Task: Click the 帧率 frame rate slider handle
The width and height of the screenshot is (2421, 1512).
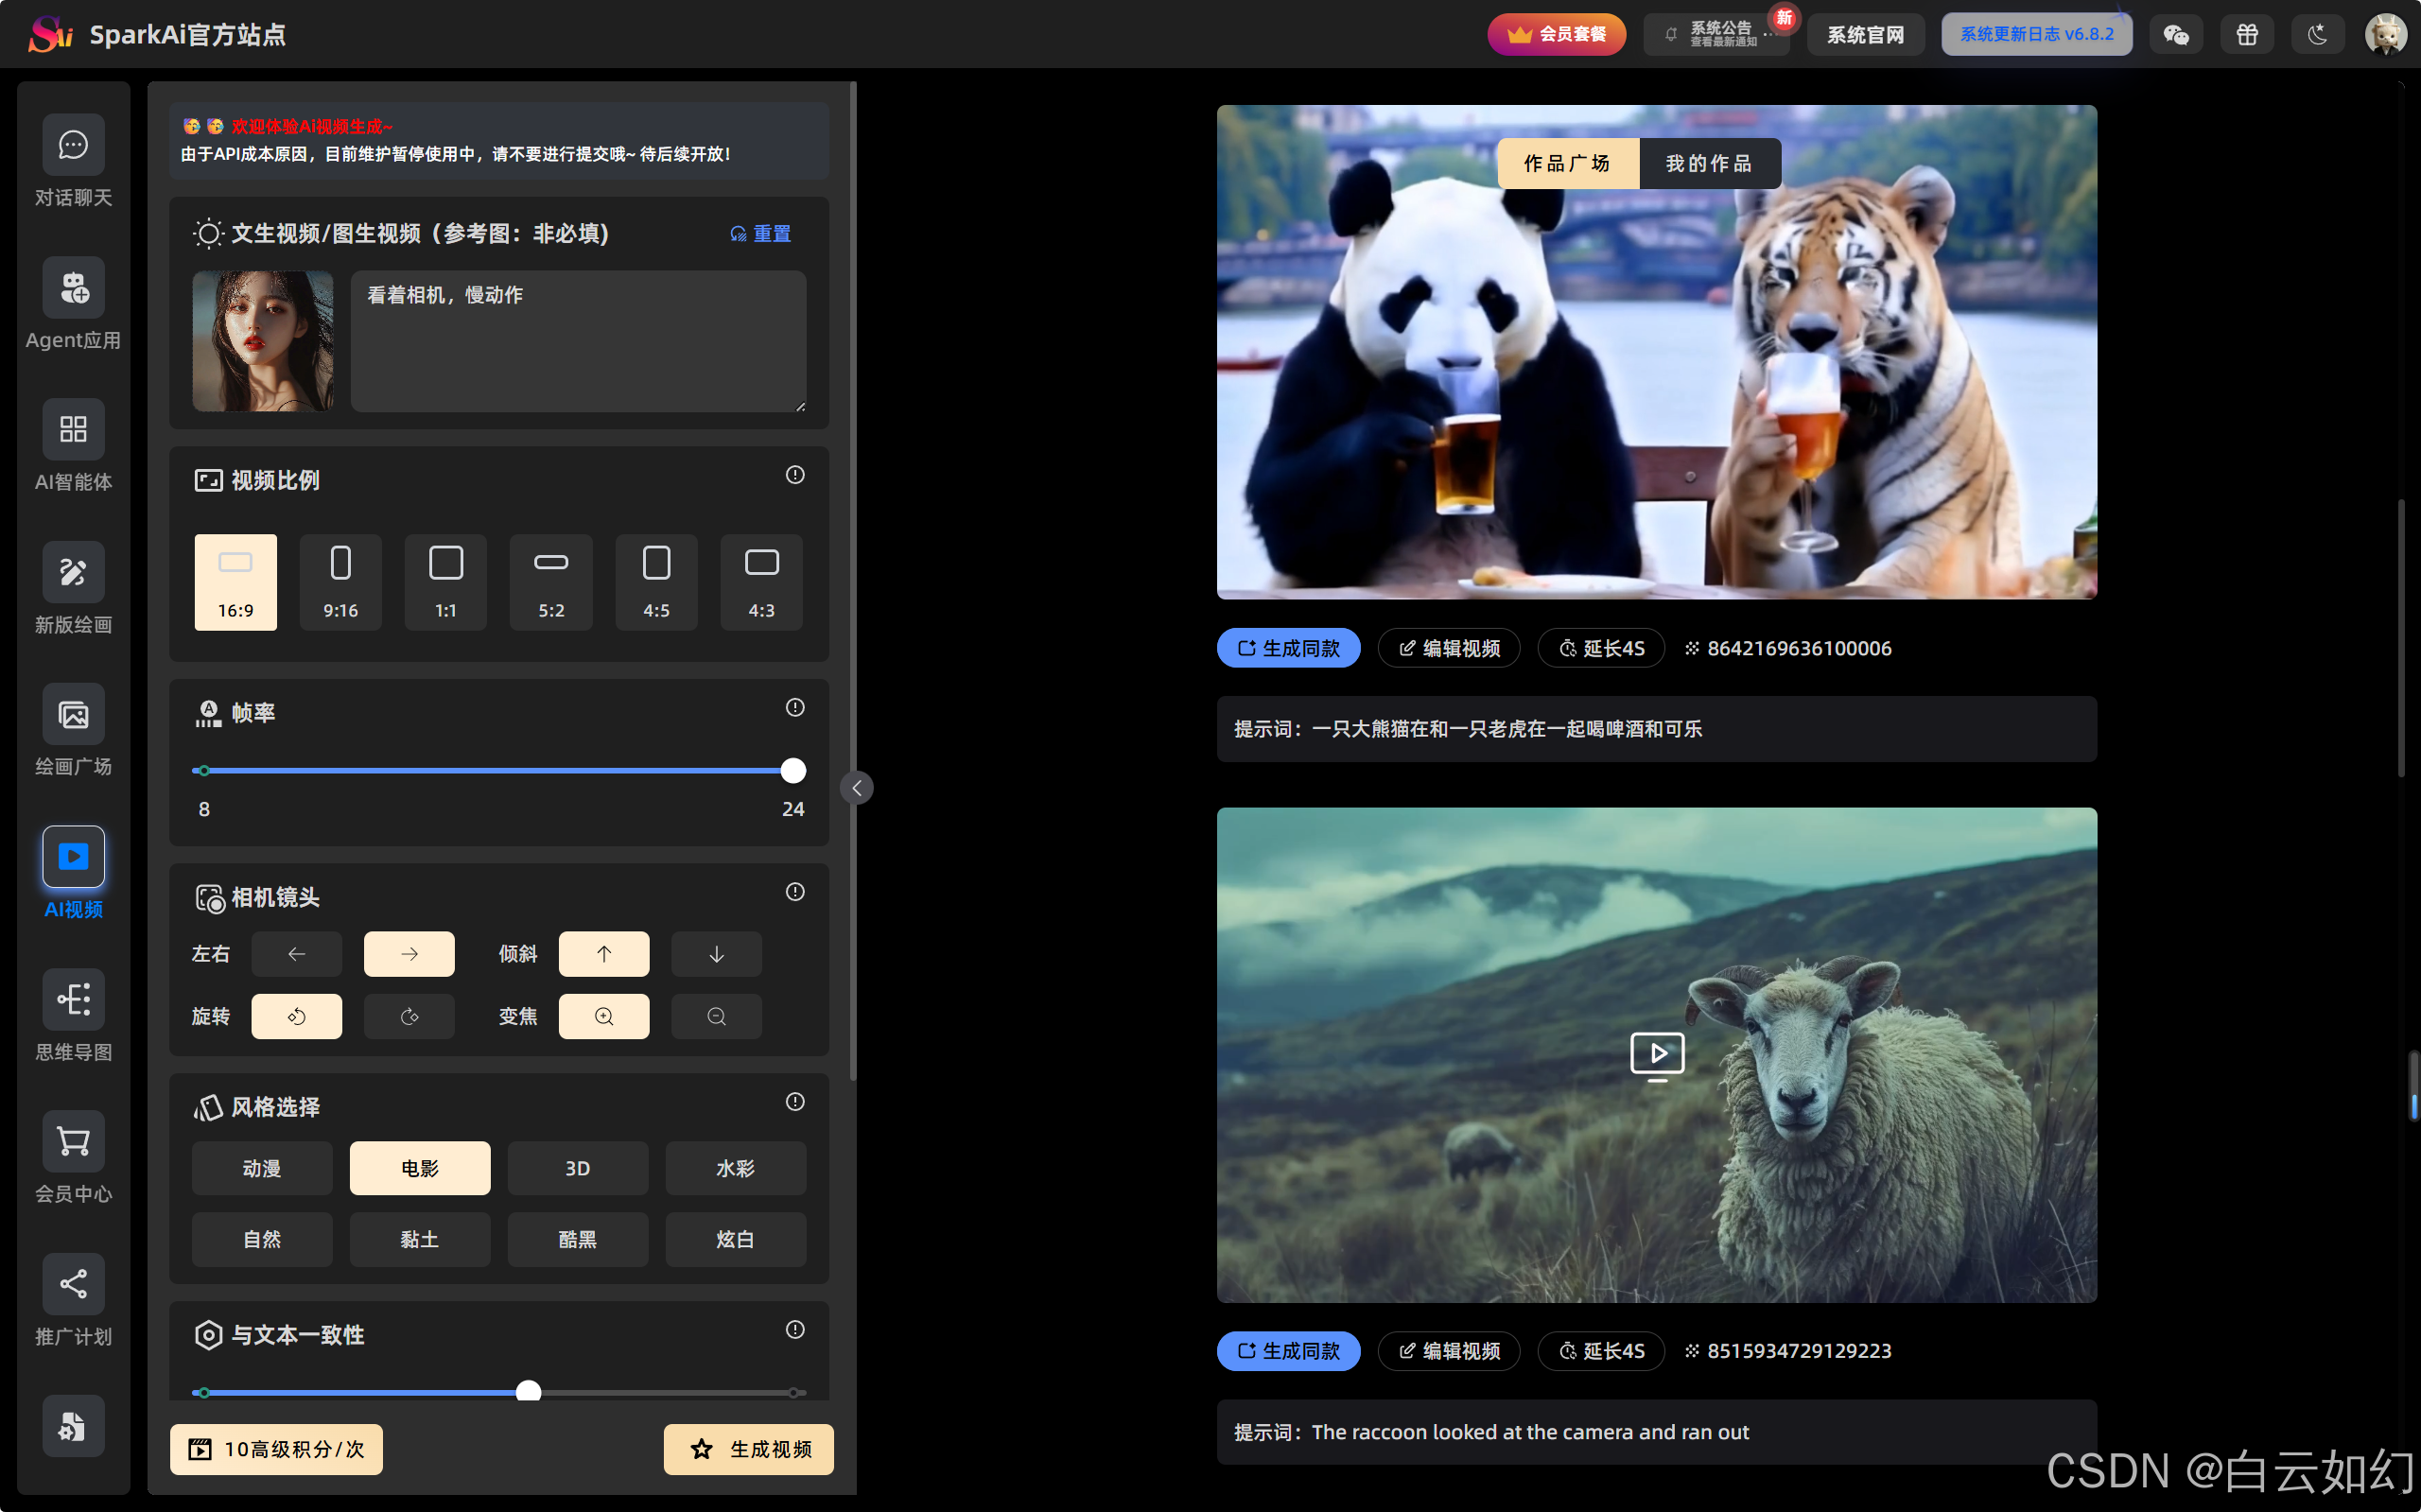Action: point(793,771)
